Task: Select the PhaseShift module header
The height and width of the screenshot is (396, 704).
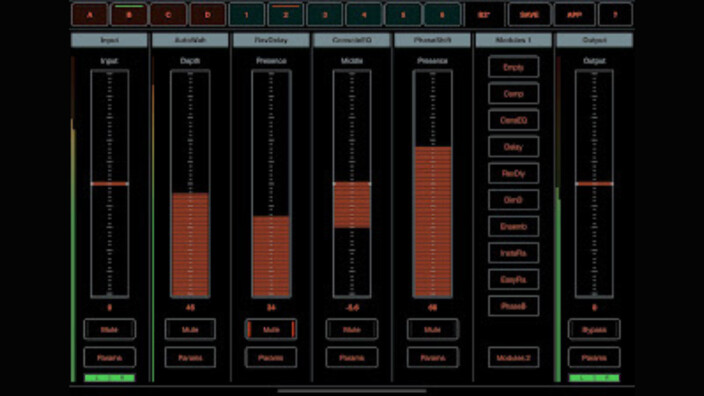Action: point(432,40)
